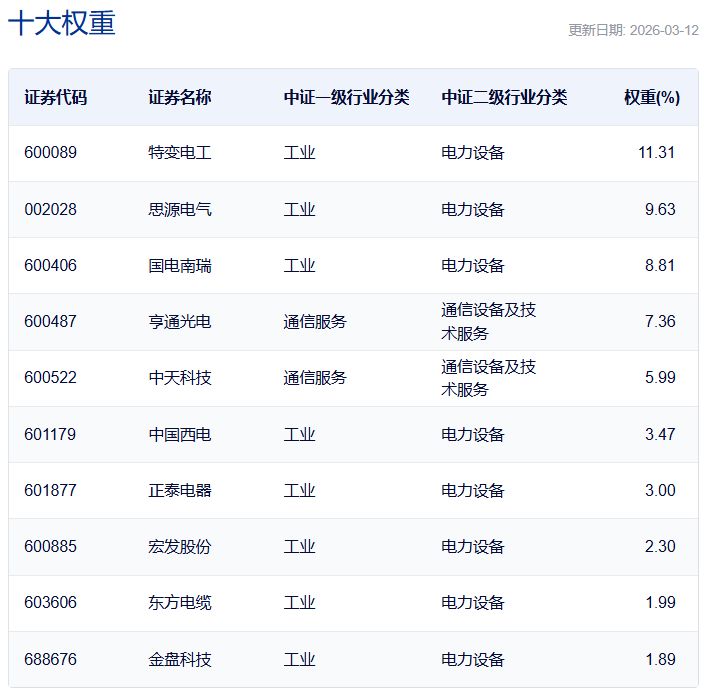Click the 证券代码 column header
707x692 pixels.
coord(55,97)
